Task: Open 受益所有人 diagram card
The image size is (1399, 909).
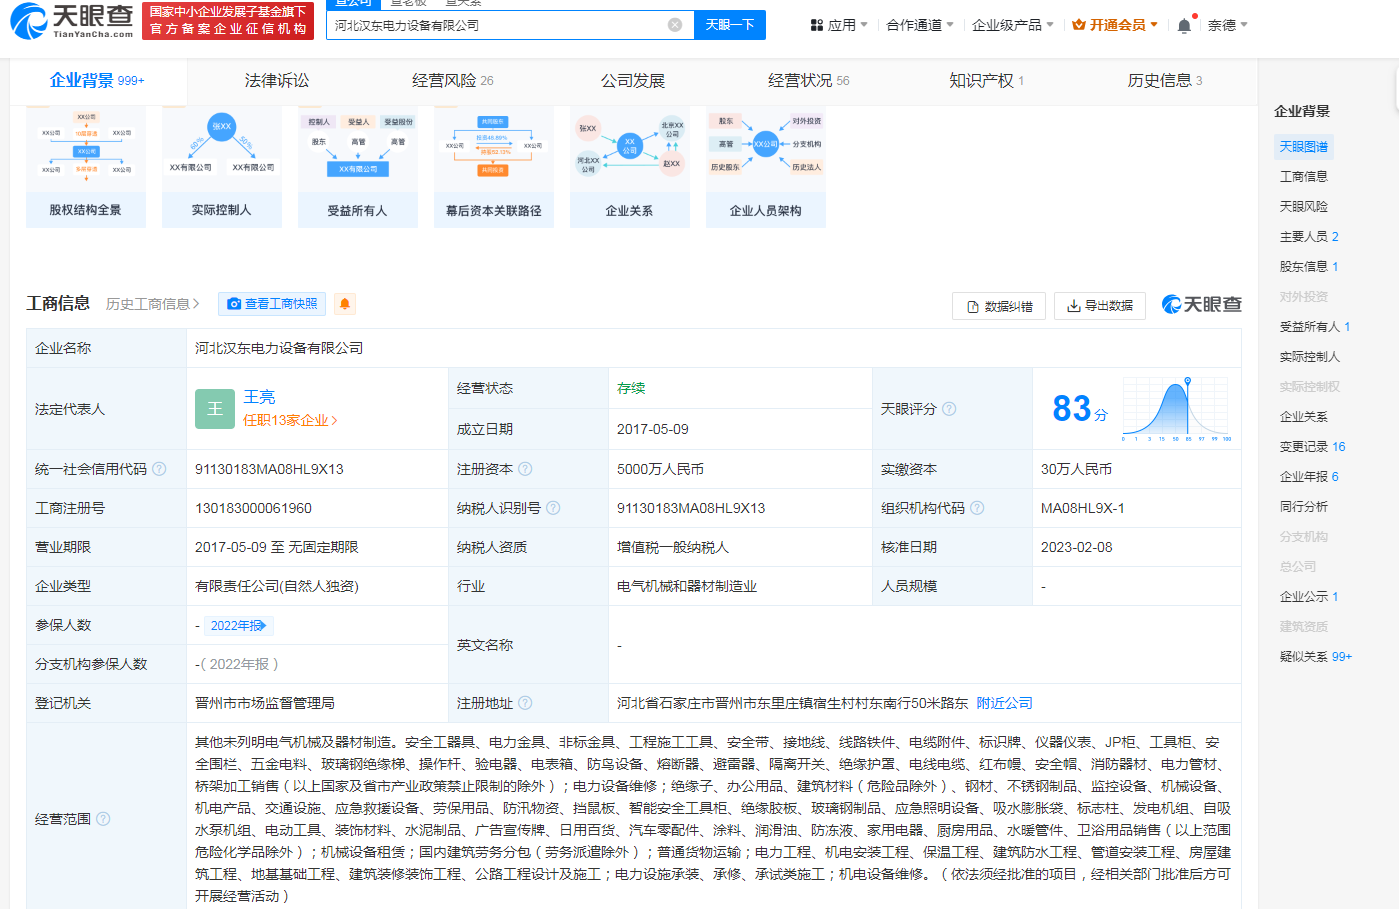Action: (x=358, y=167)
